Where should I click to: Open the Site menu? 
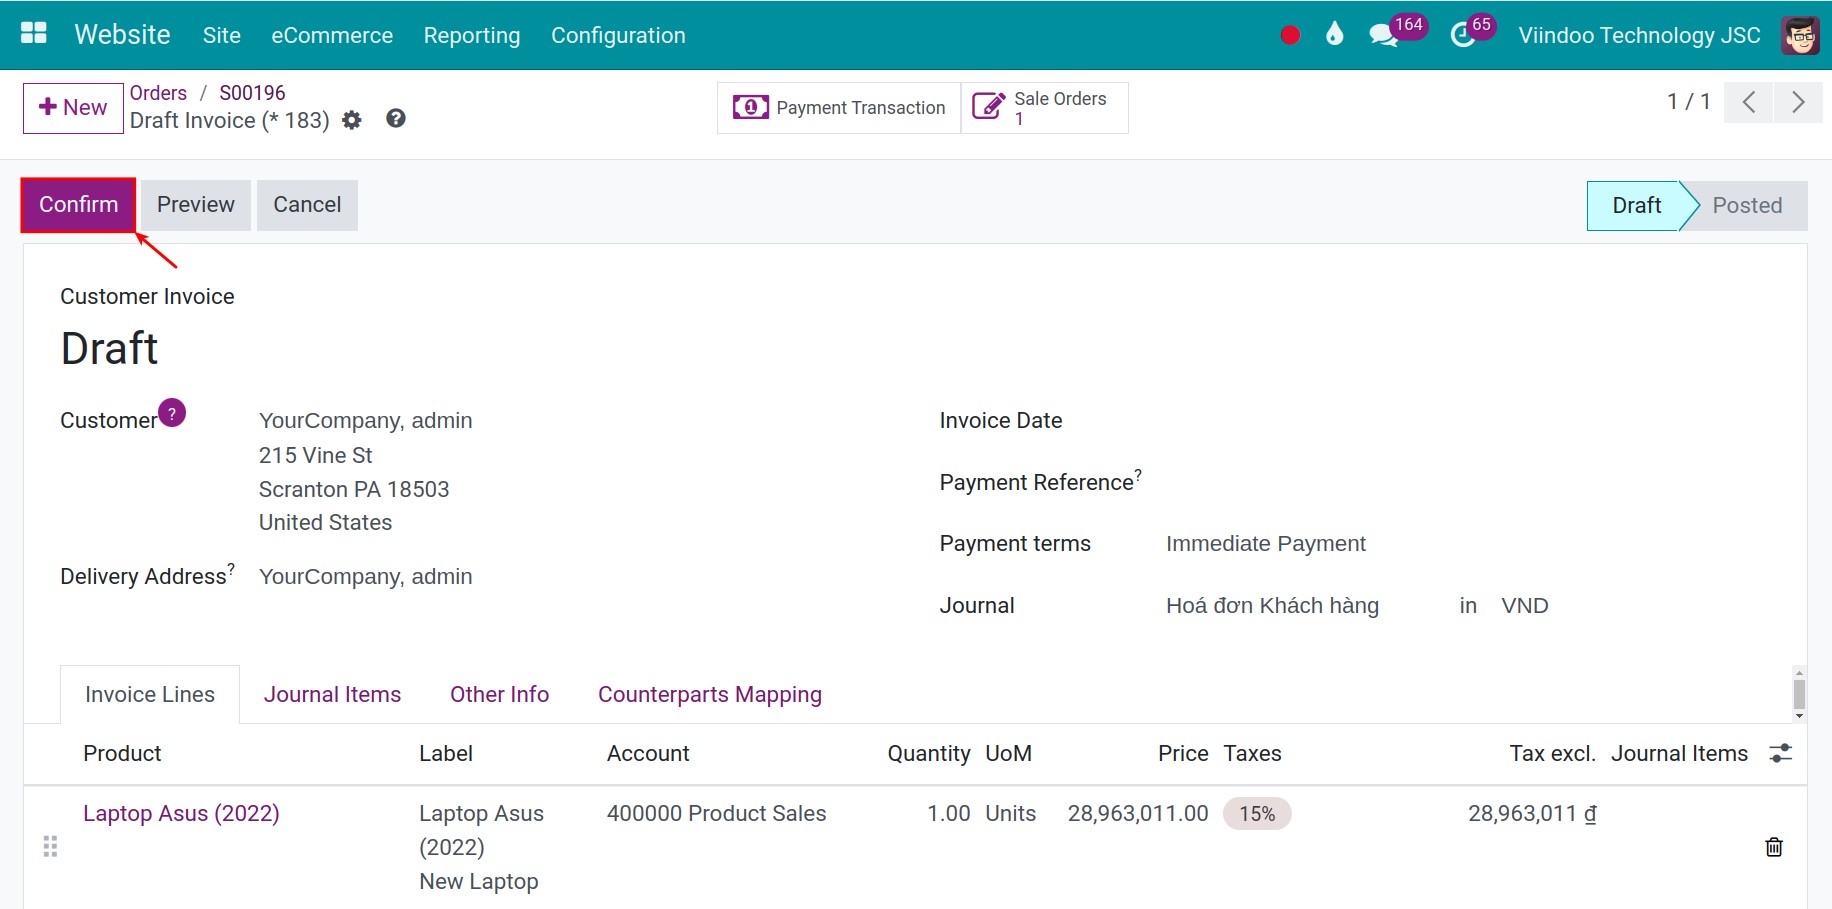pos(222,35)
